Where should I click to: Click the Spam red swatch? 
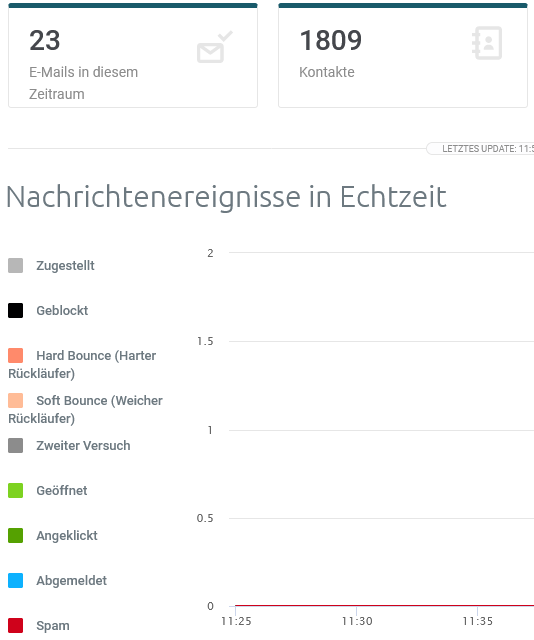(16, 625)
